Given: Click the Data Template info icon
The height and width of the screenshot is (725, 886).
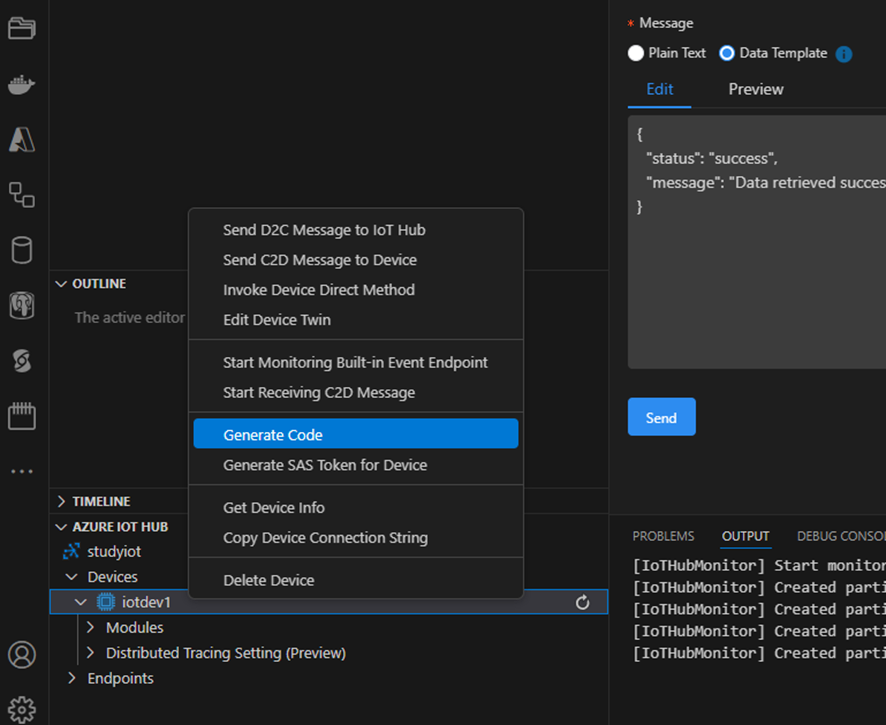Looking at the screenshot, I should [844, 54].
